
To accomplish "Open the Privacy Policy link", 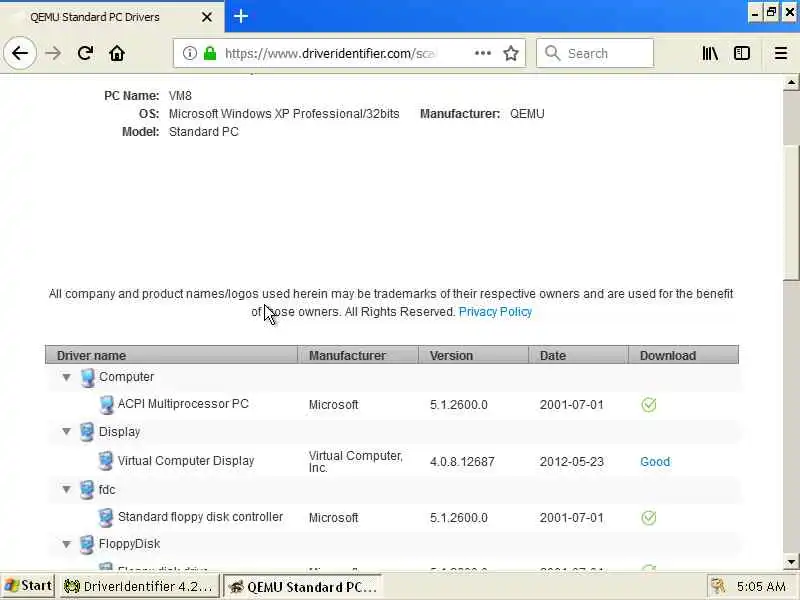I will tap(495, 312).
